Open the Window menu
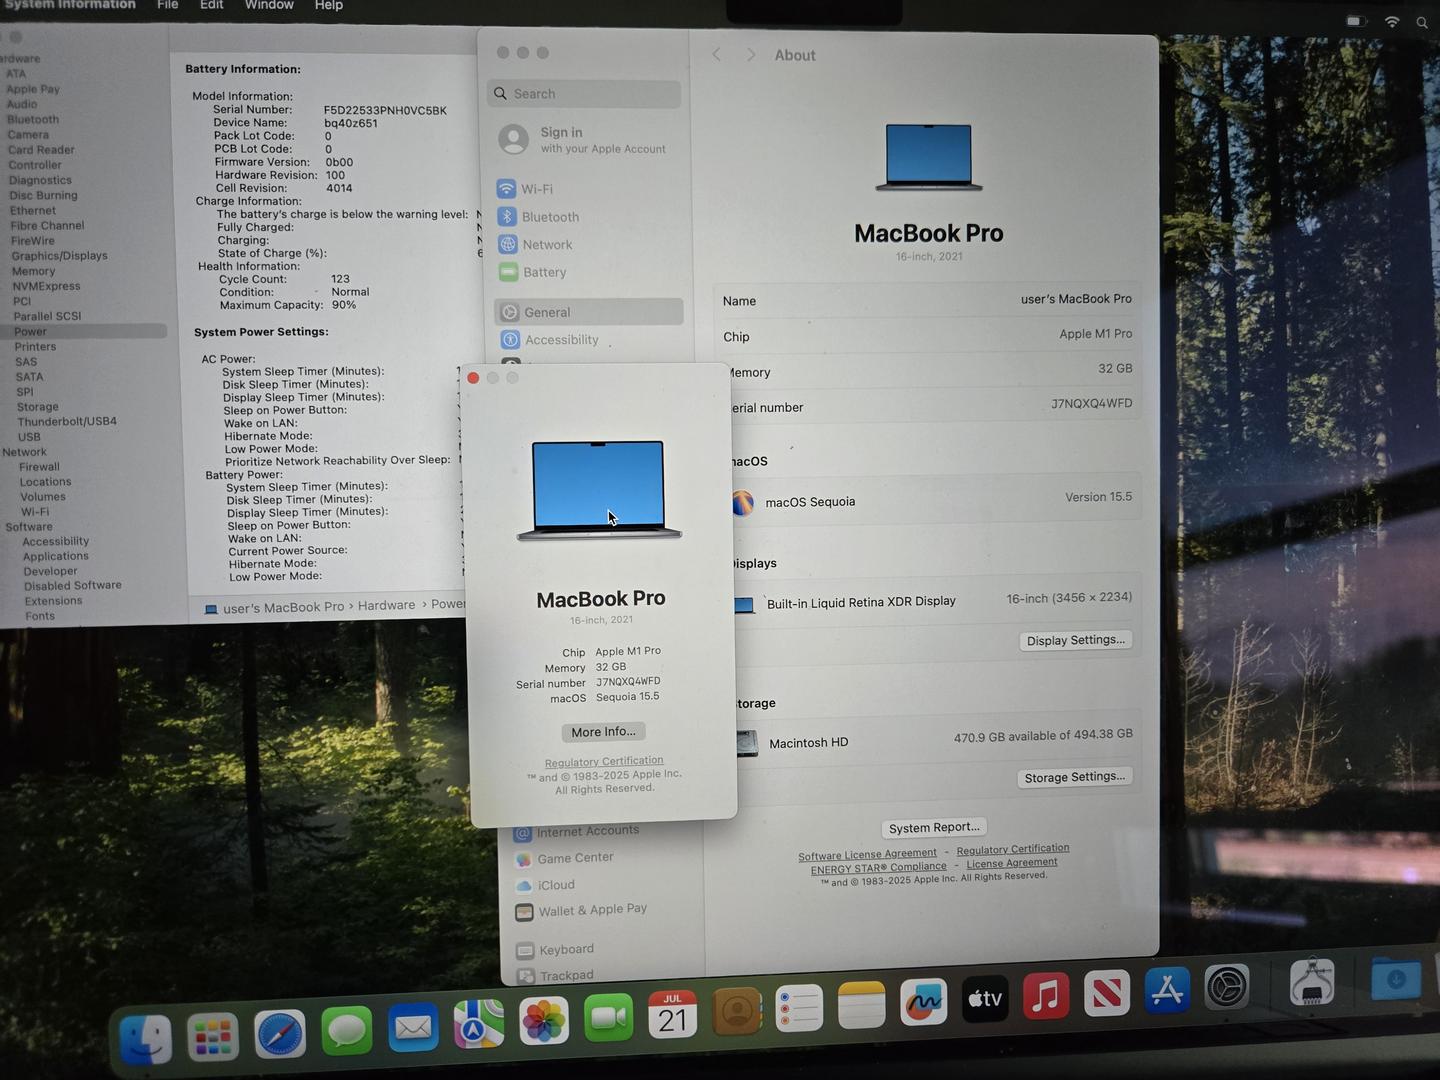 [269, 5]
